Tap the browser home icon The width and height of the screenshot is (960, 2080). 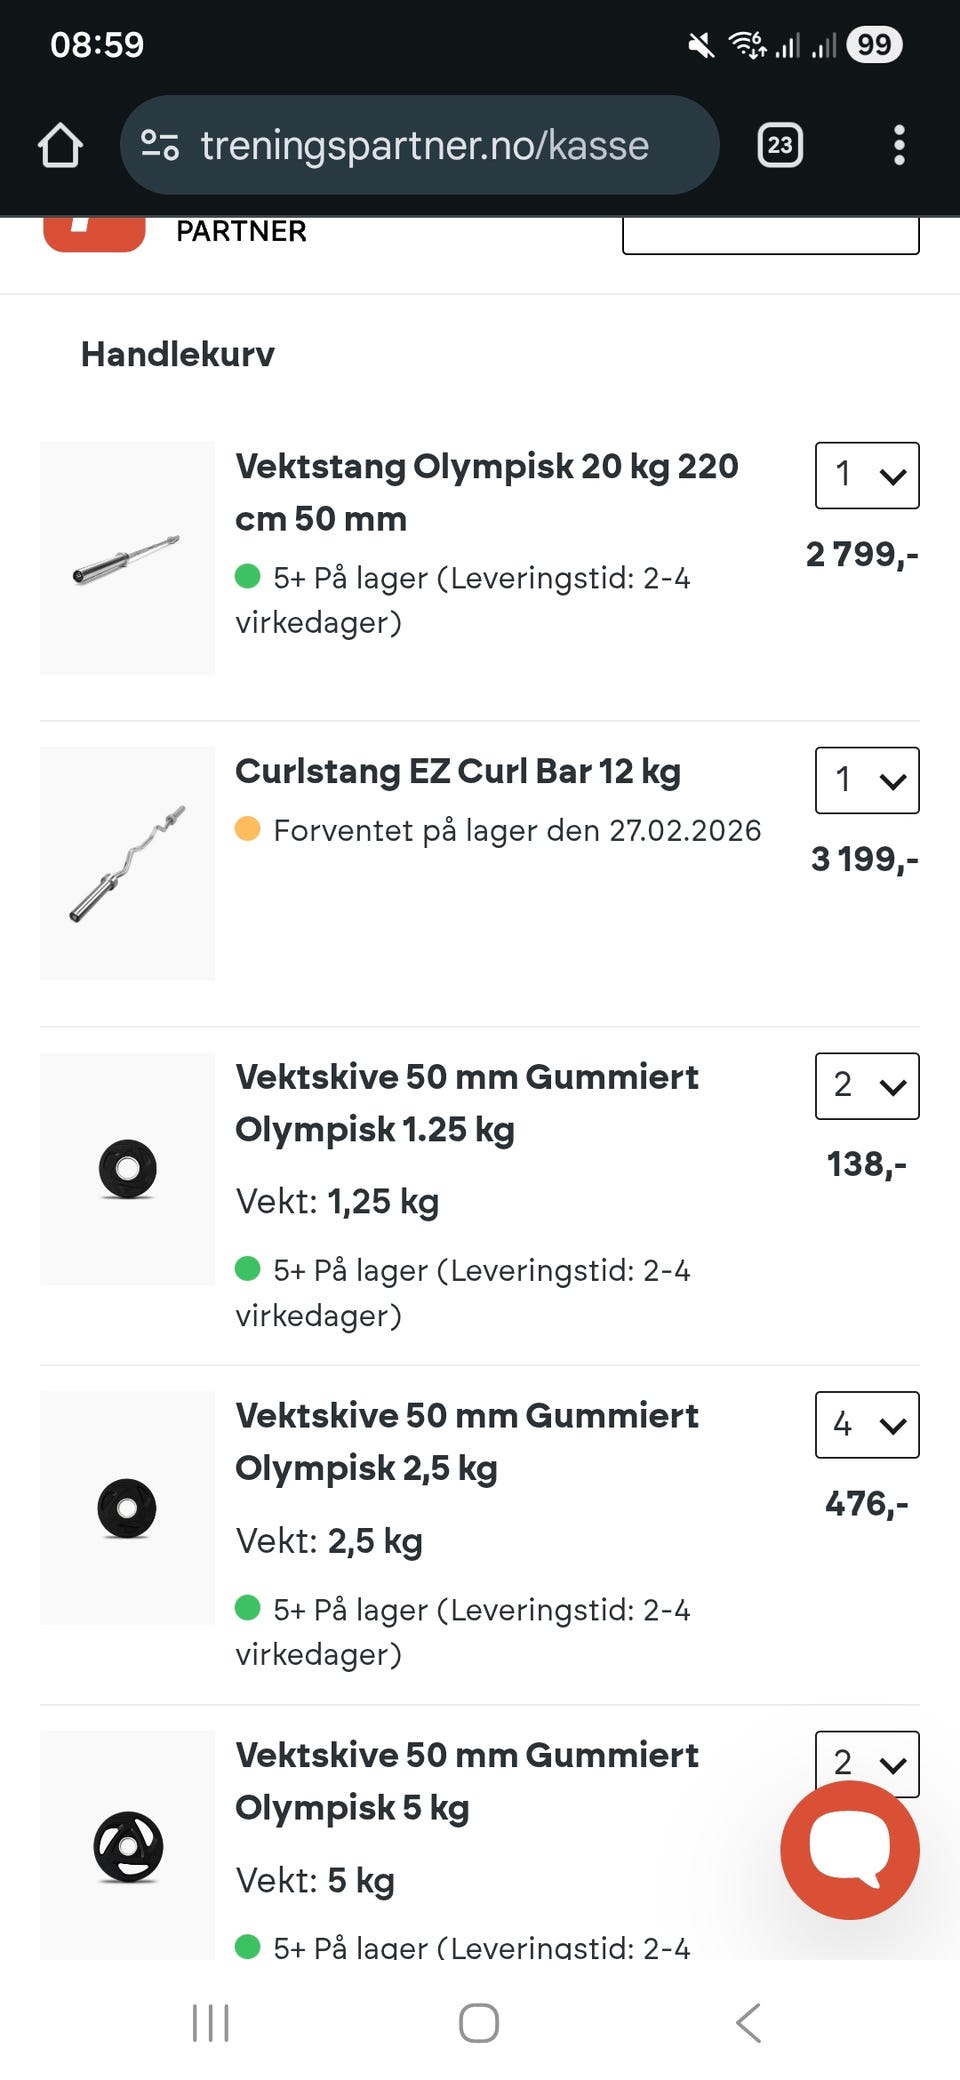pos(60,145)
